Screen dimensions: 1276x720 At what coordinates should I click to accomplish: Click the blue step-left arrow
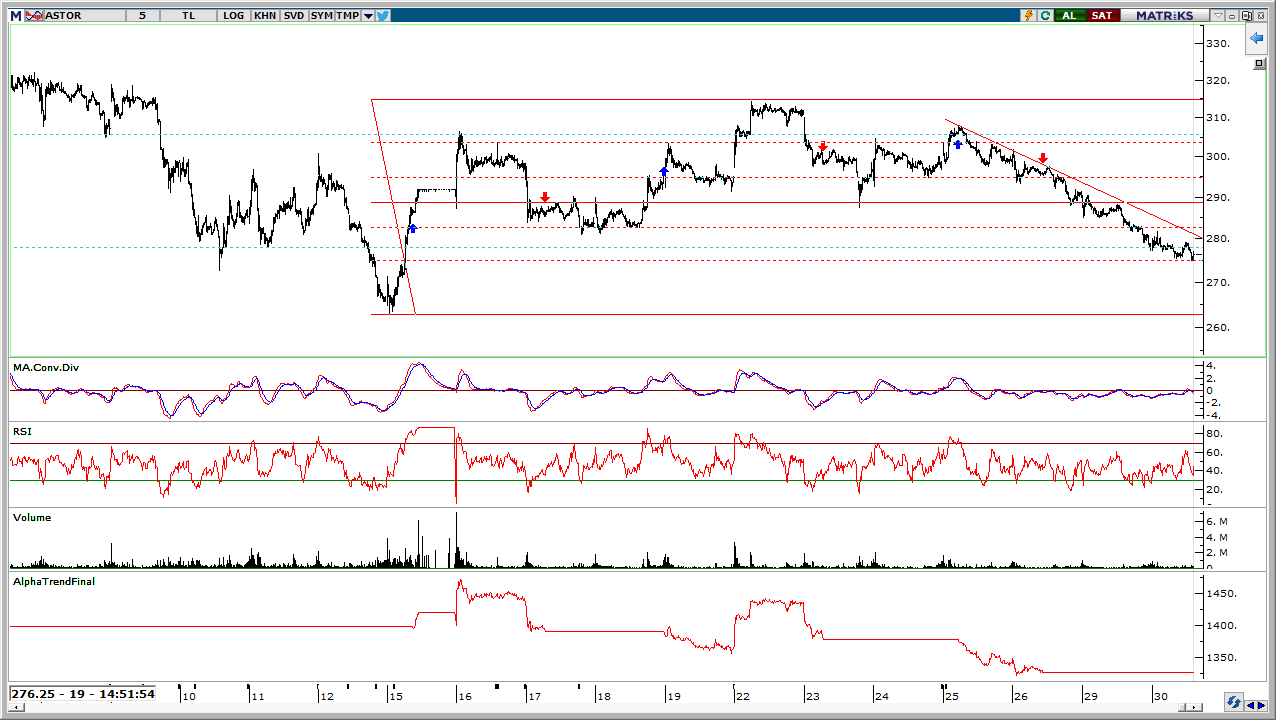click(x=1250, y=706)
